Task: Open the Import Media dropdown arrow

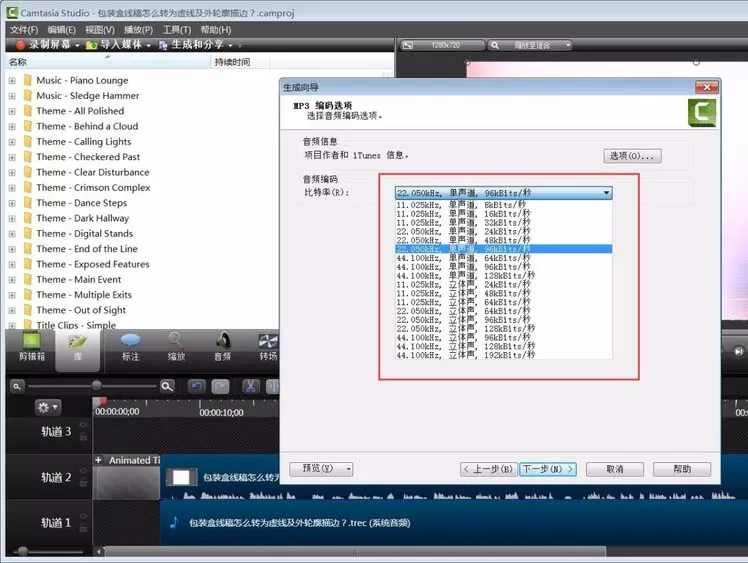Action: pyautogui.click(x=149, y=45)
